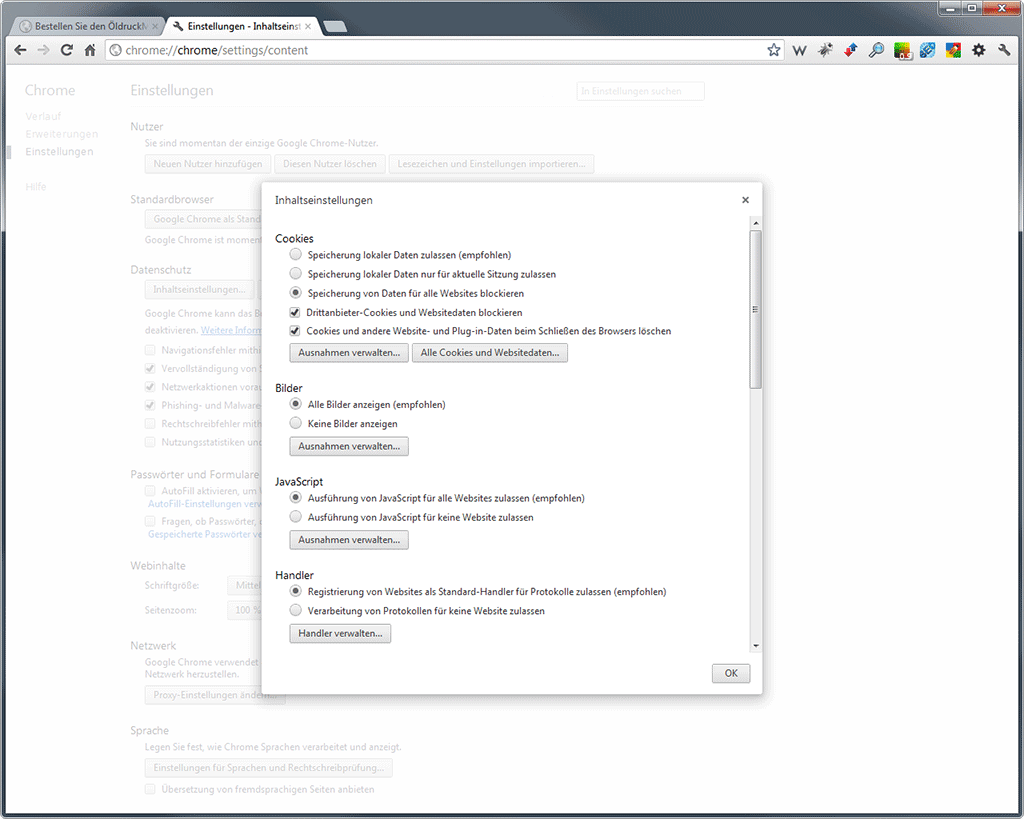Screen dimensions: 1024x819
Task: Click the dialog scrollbar up arrow
Action: pos(756,223)
